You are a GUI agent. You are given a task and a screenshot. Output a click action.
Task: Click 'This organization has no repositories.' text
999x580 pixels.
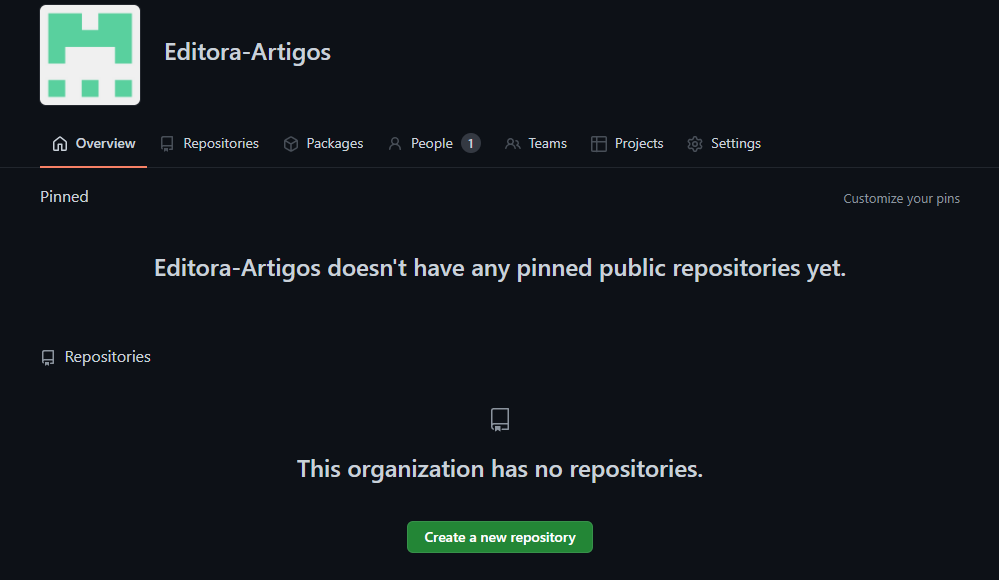coord(500,469)
